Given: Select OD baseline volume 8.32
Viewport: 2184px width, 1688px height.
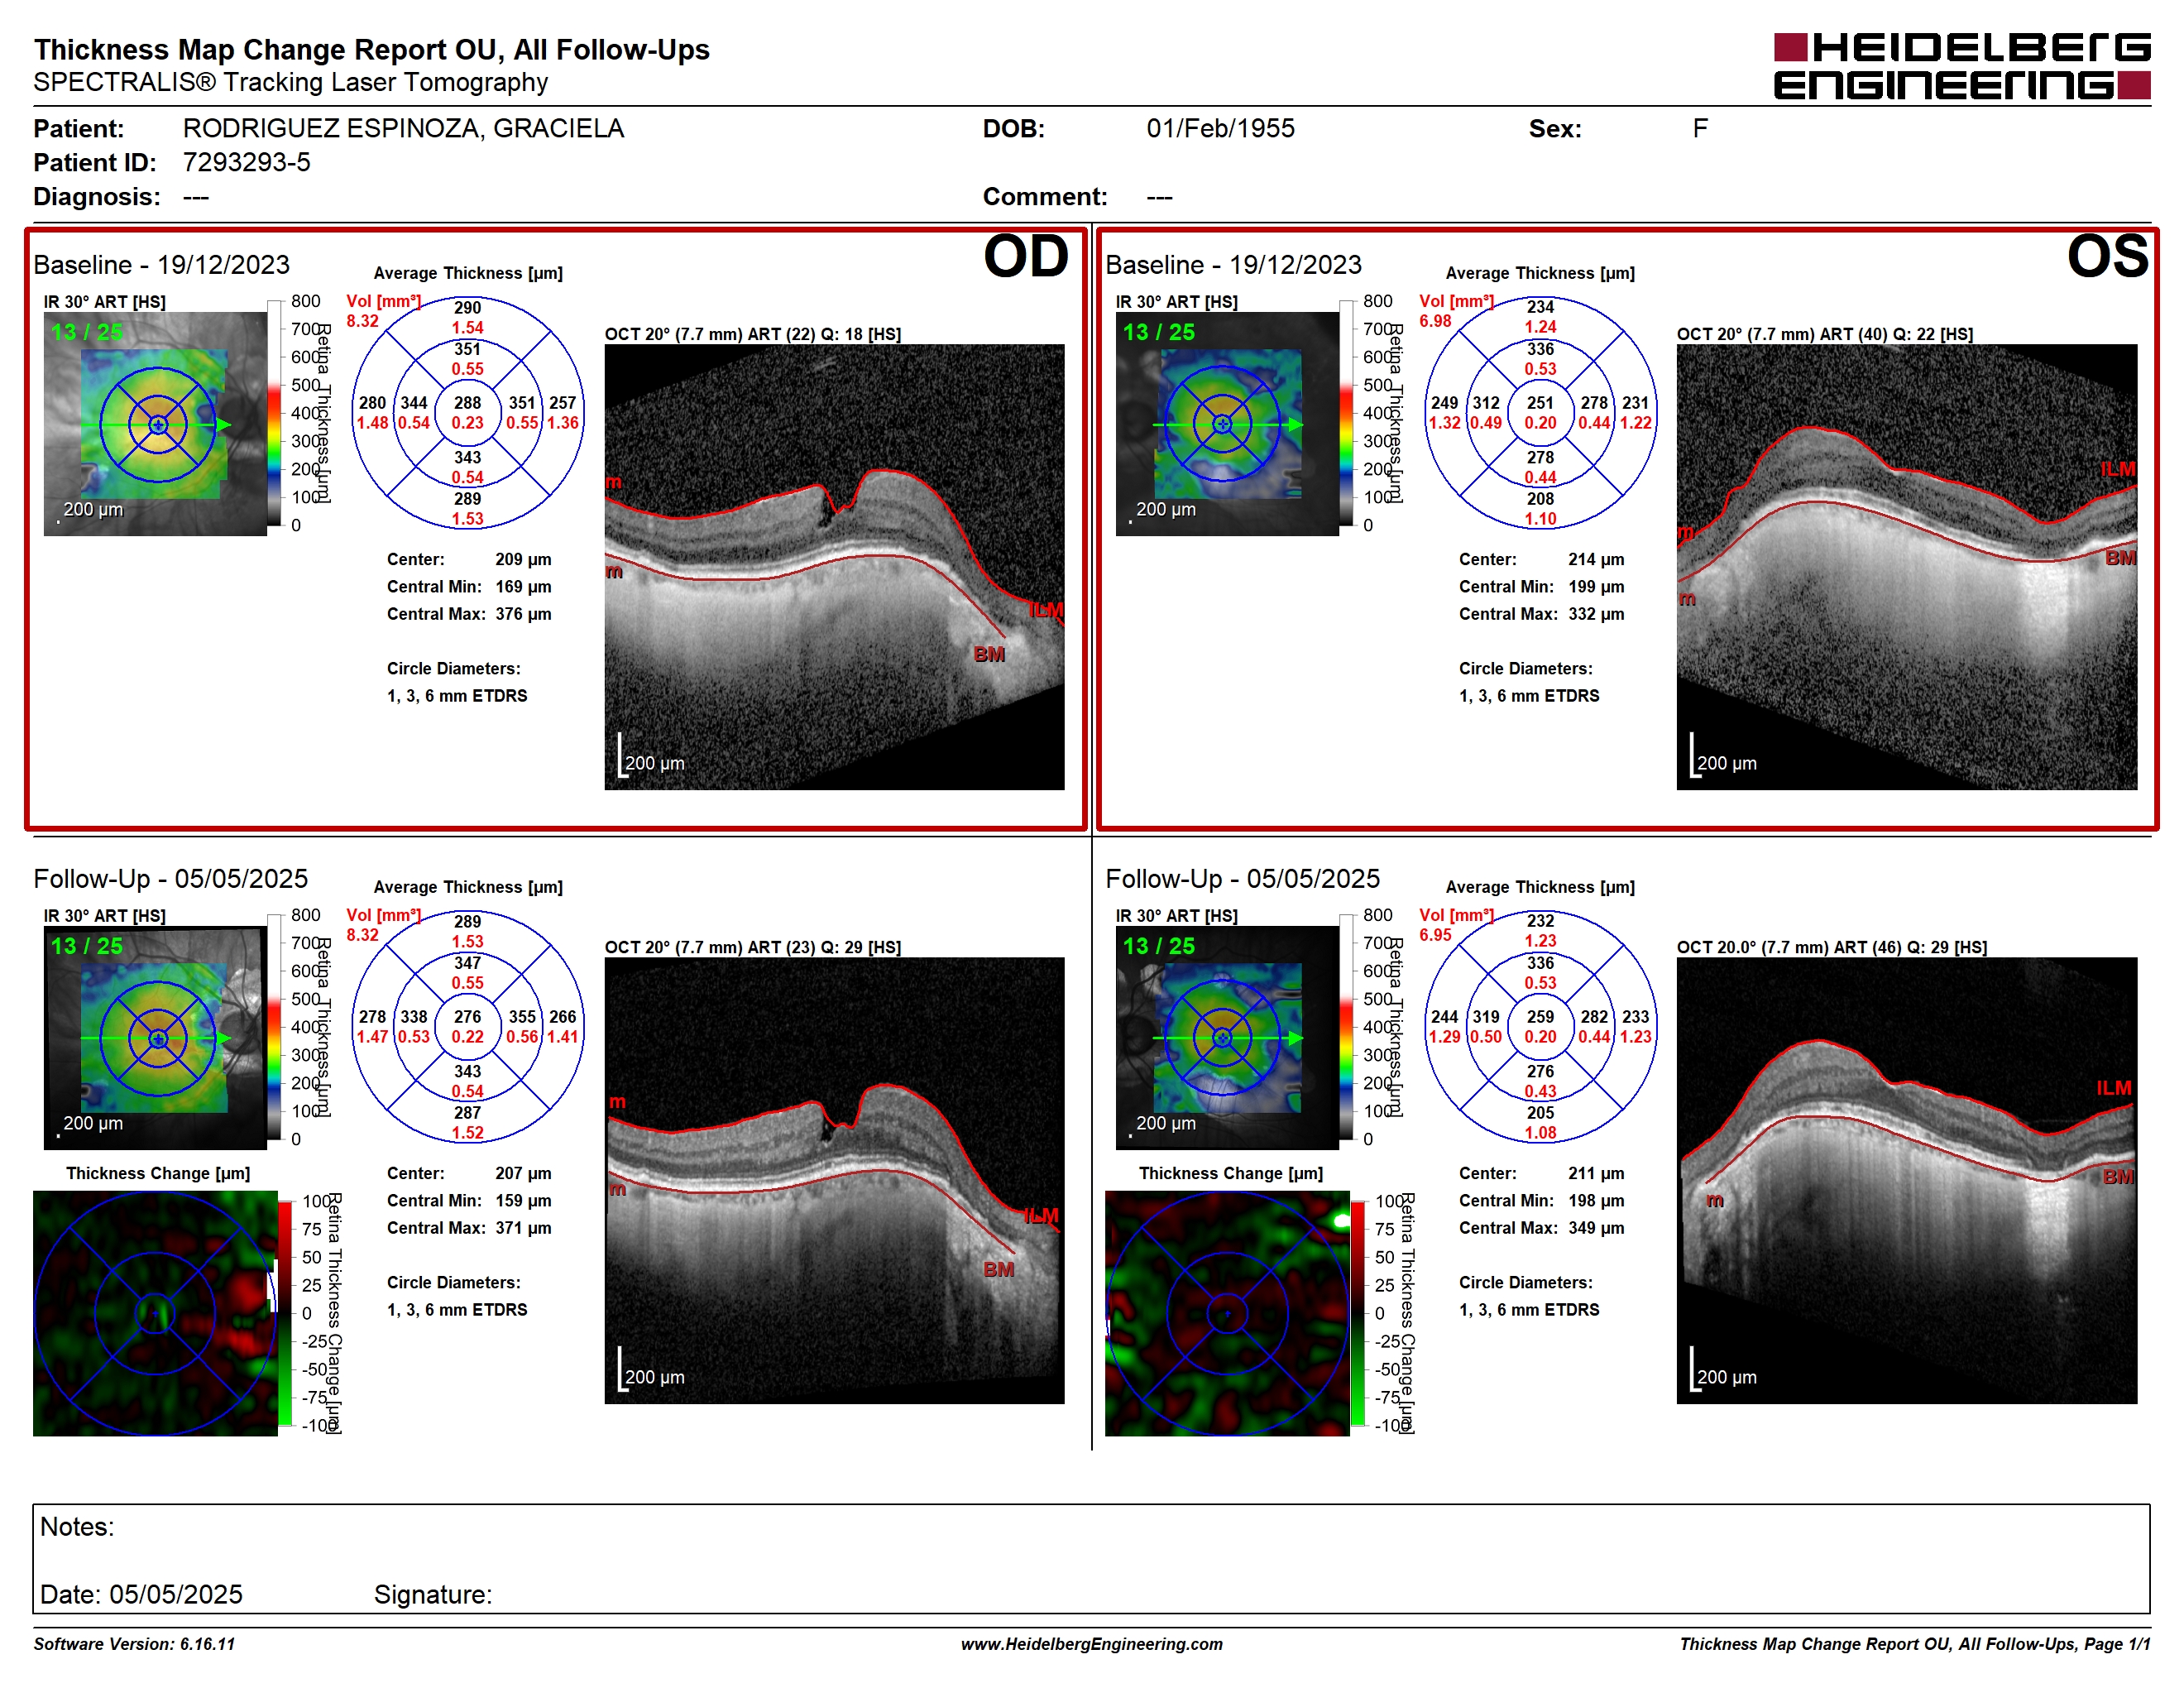Looking at the screenshot, I should [362, 321].
